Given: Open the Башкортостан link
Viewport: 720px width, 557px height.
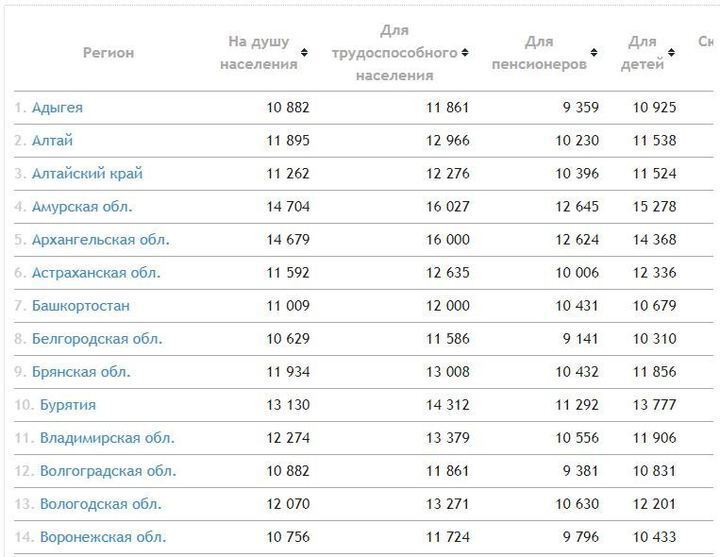Looking at the screenshot, I should pos(81,305).
